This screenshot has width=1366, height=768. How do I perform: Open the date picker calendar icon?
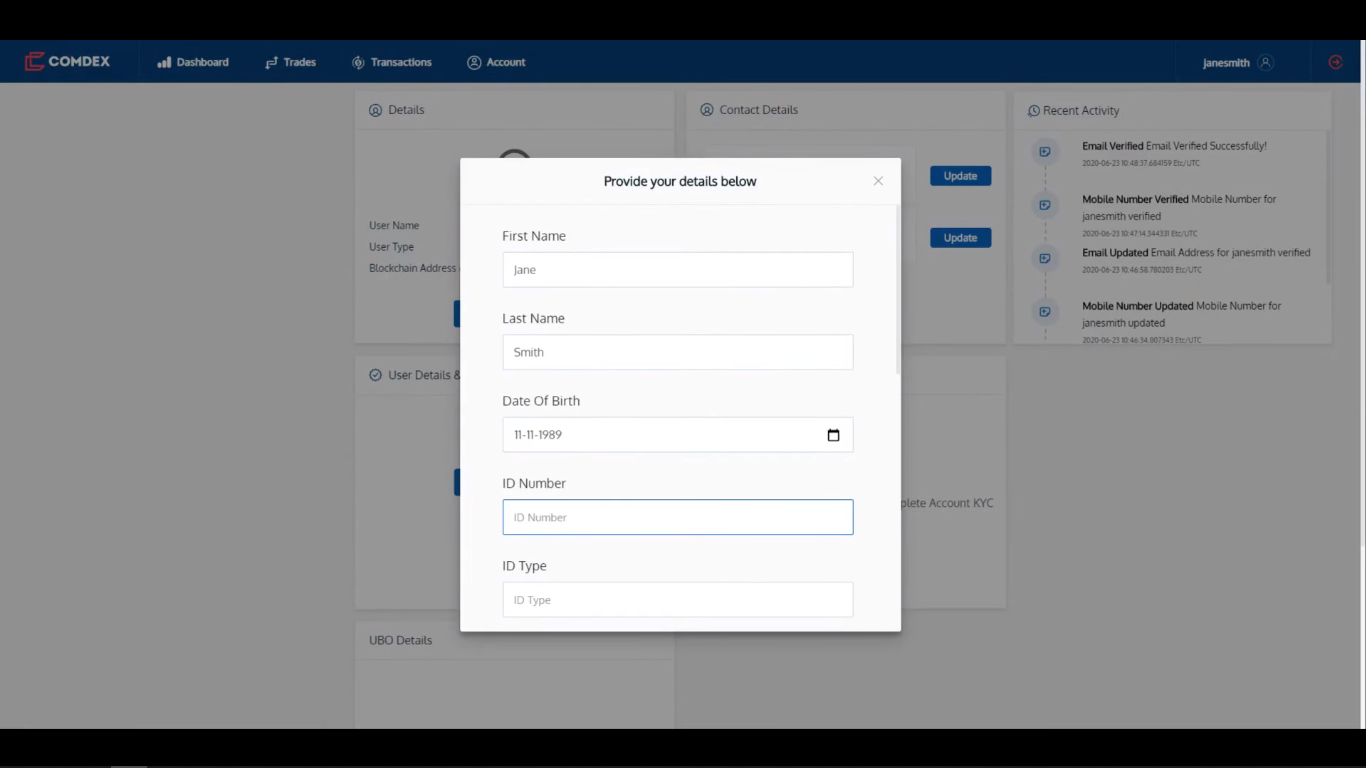833,435
